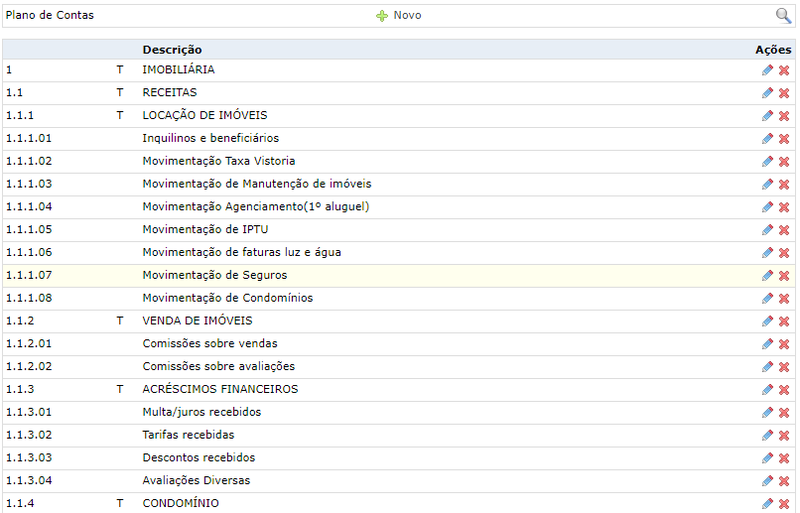800x513 pixels.
Task: Edit Inquilinos e beneficiários entry
Action: pos(767,138)
